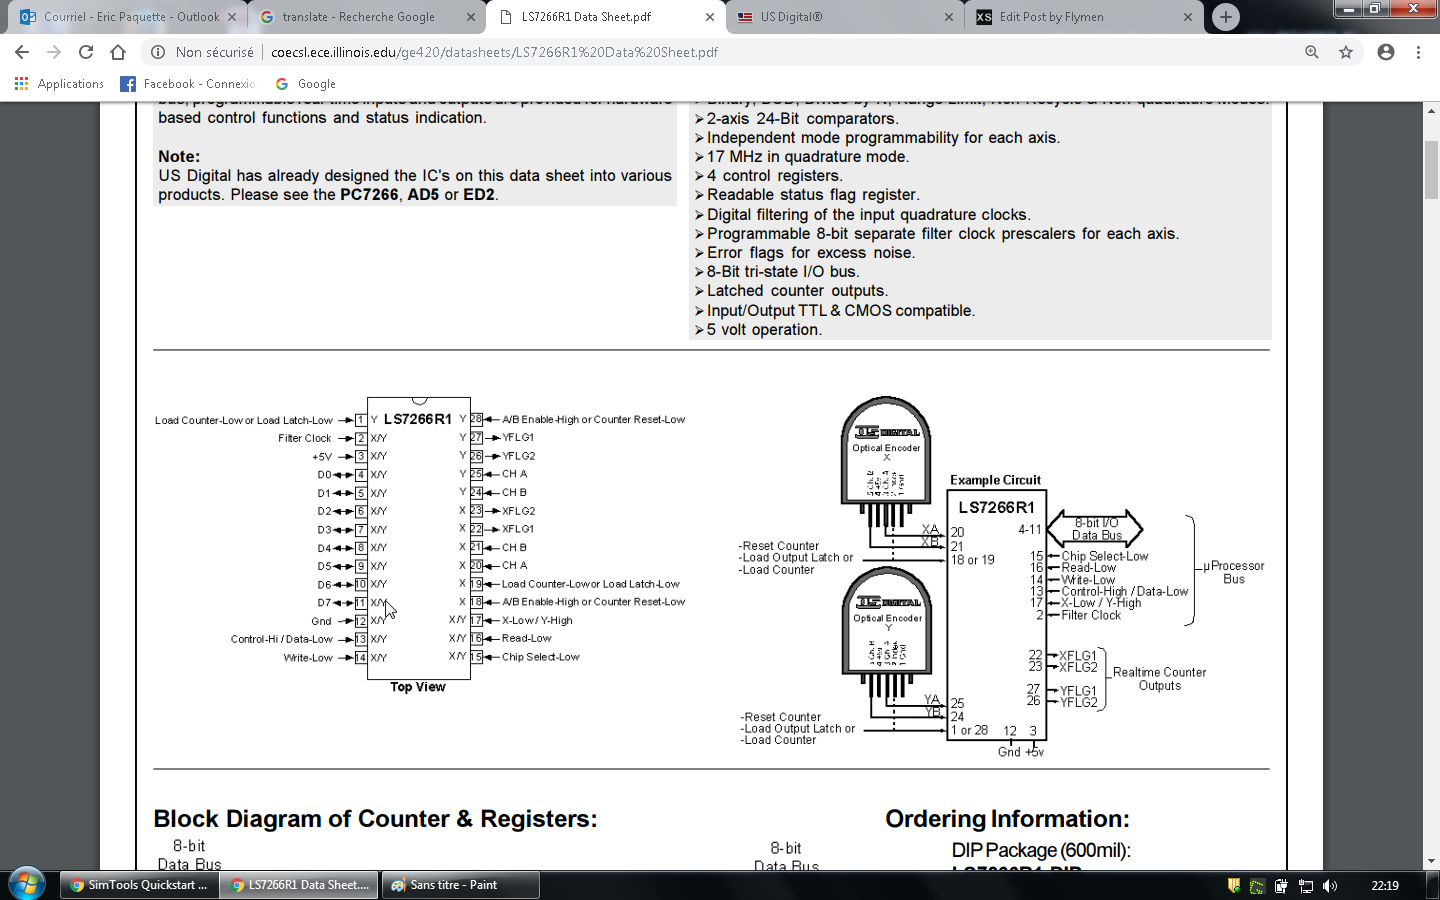This screenshot has height=900, width=1440.
Task: Click the 22:19 taskbar clock
Action: (1385, 886)
